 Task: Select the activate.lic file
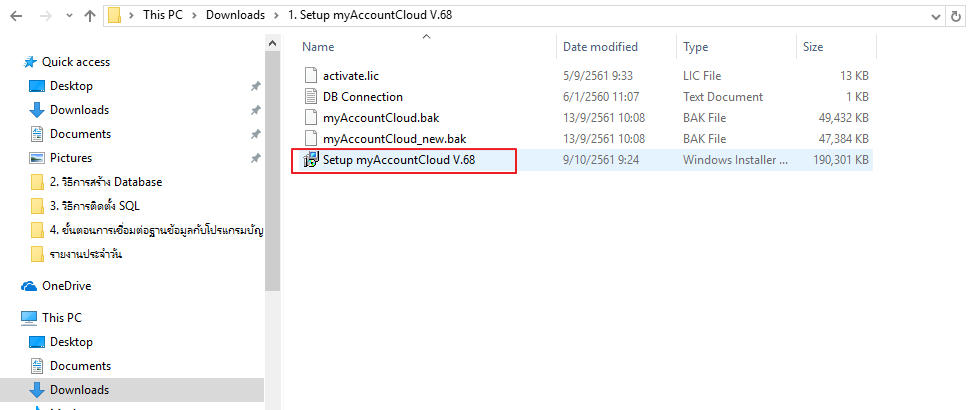(x=351, y=76)
